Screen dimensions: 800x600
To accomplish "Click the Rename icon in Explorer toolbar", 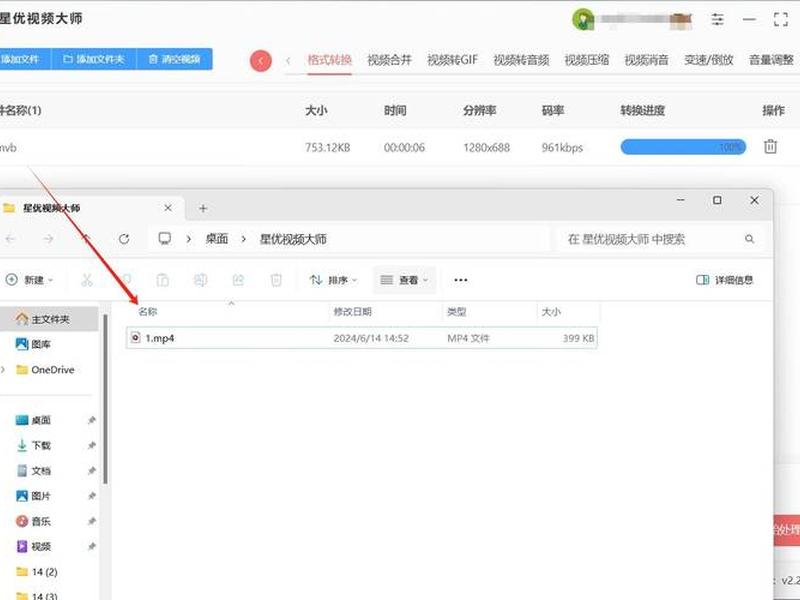I will (200, 280).
